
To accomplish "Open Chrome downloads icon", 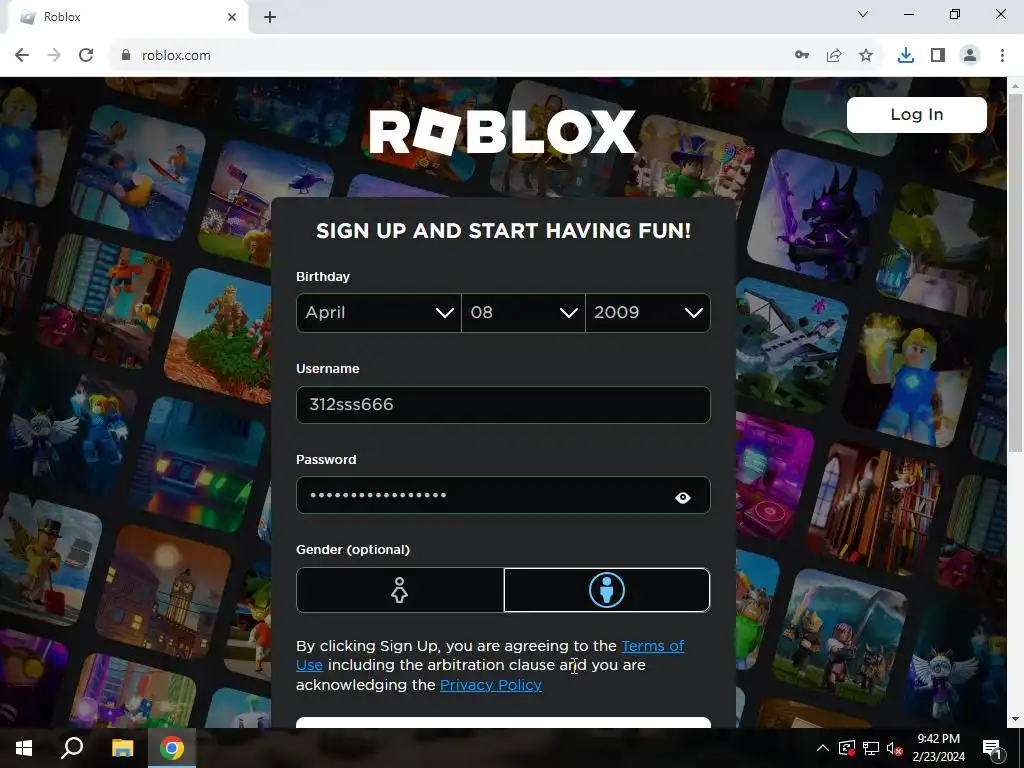I will click(x=906, y=56).
